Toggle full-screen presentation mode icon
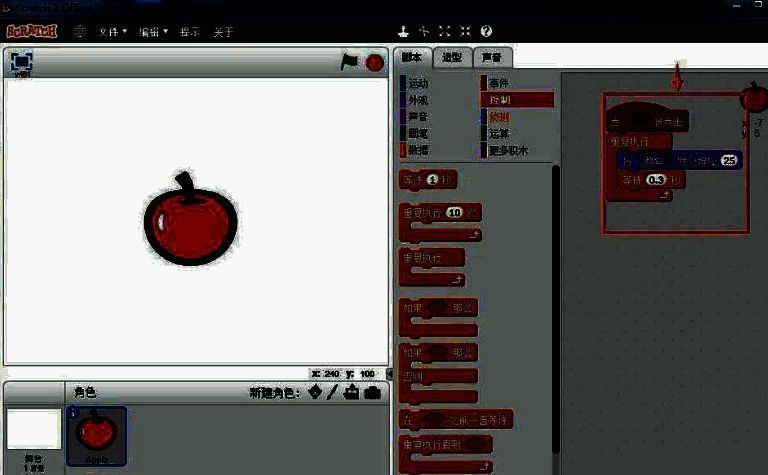The width and height of the screenshot is (768, 475). [x=21, y=62]
